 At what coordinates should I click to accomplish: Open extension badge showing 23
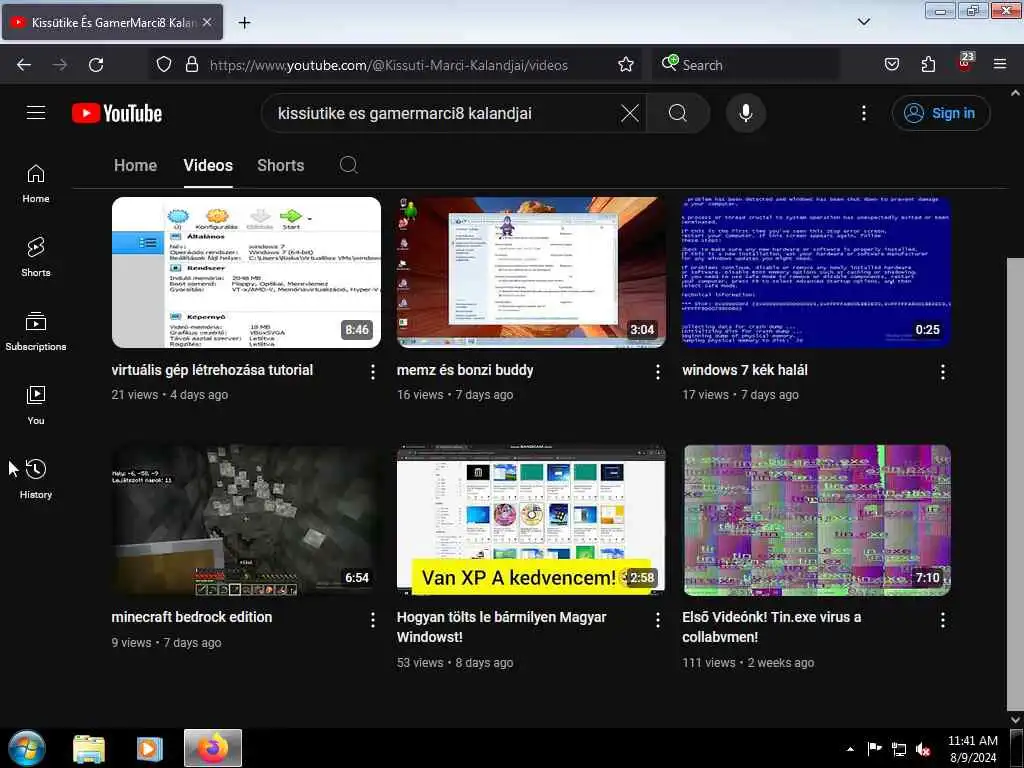point(965,63)
